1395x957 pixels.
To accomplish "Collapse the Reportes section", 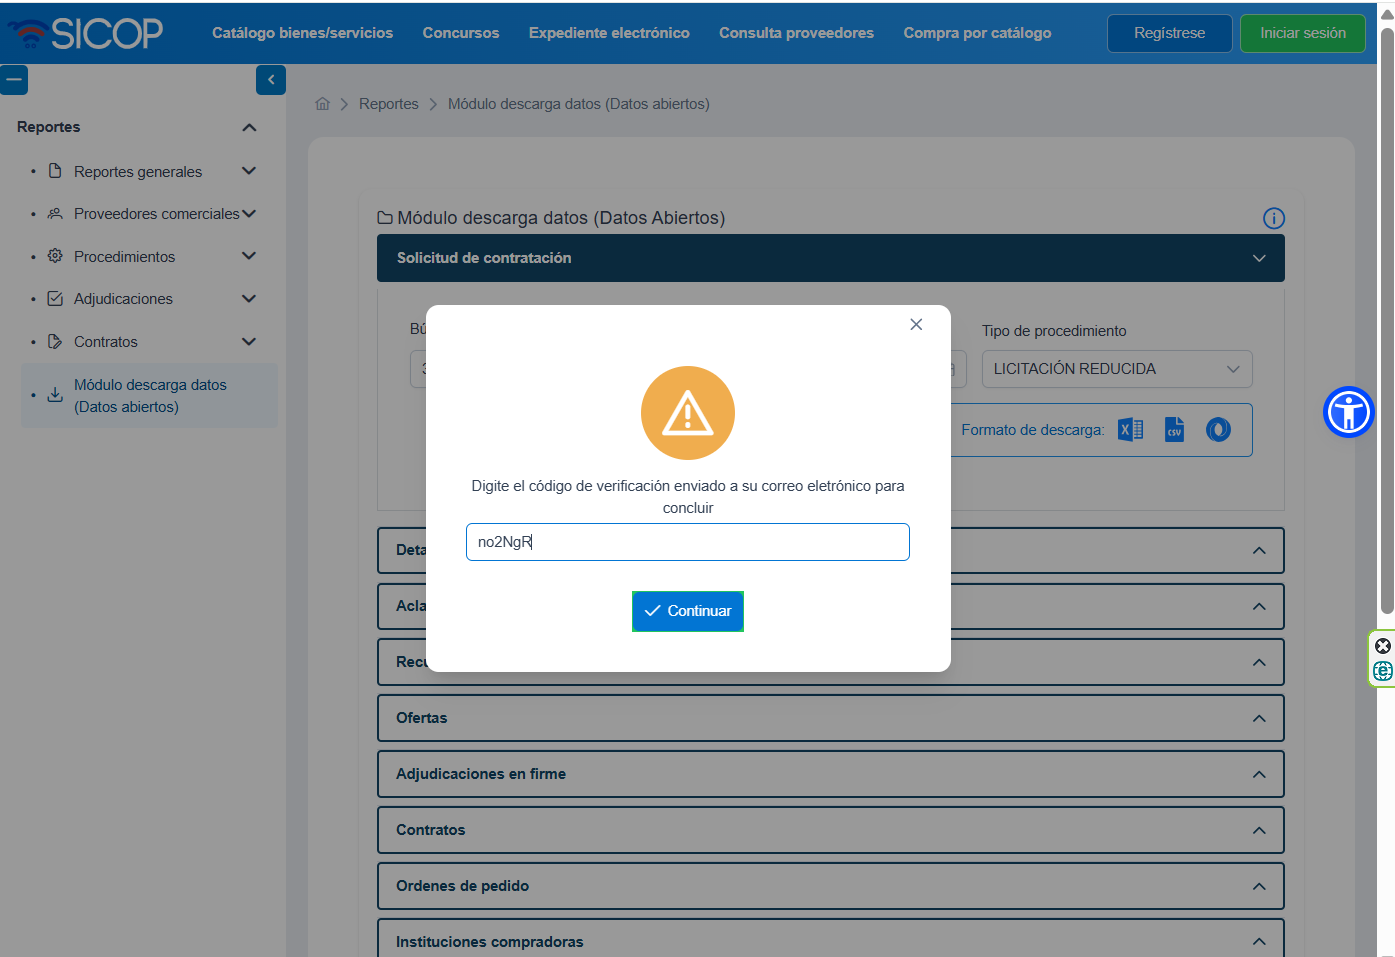I will [249, 127].
